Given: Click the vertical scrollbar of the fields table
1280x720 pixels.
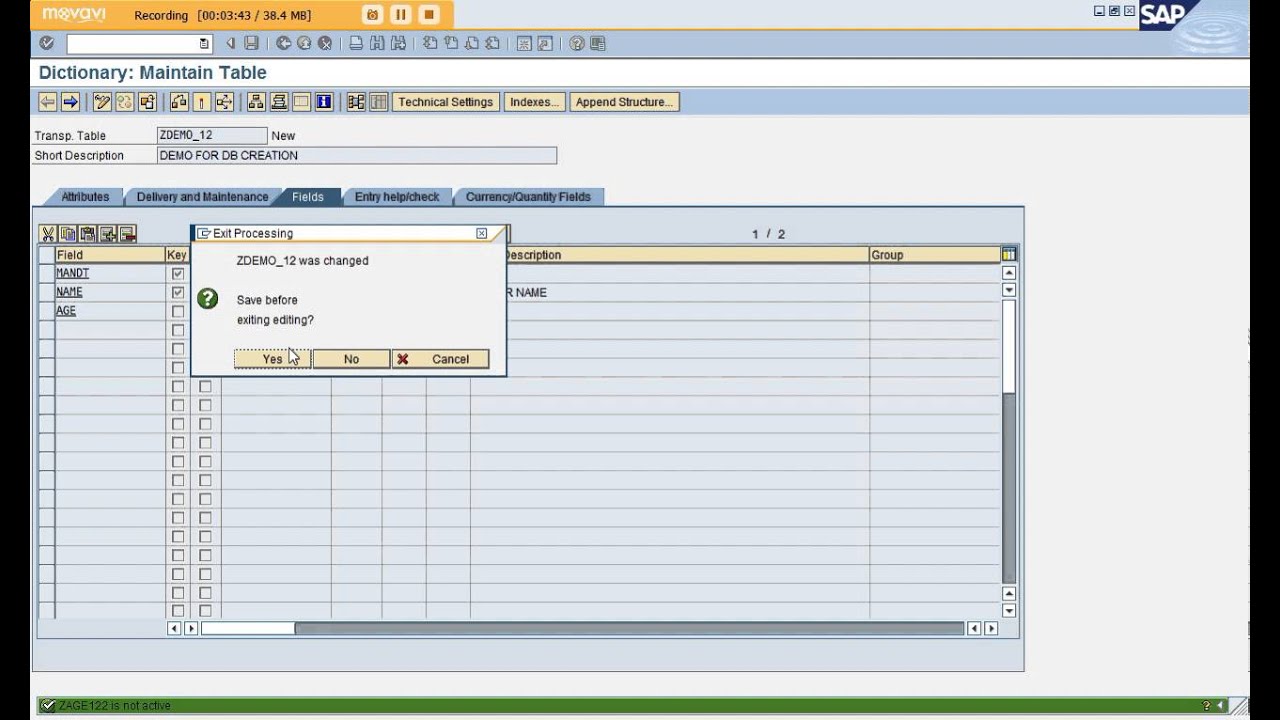Looking at the screenshot, I should click(1009, 442).
